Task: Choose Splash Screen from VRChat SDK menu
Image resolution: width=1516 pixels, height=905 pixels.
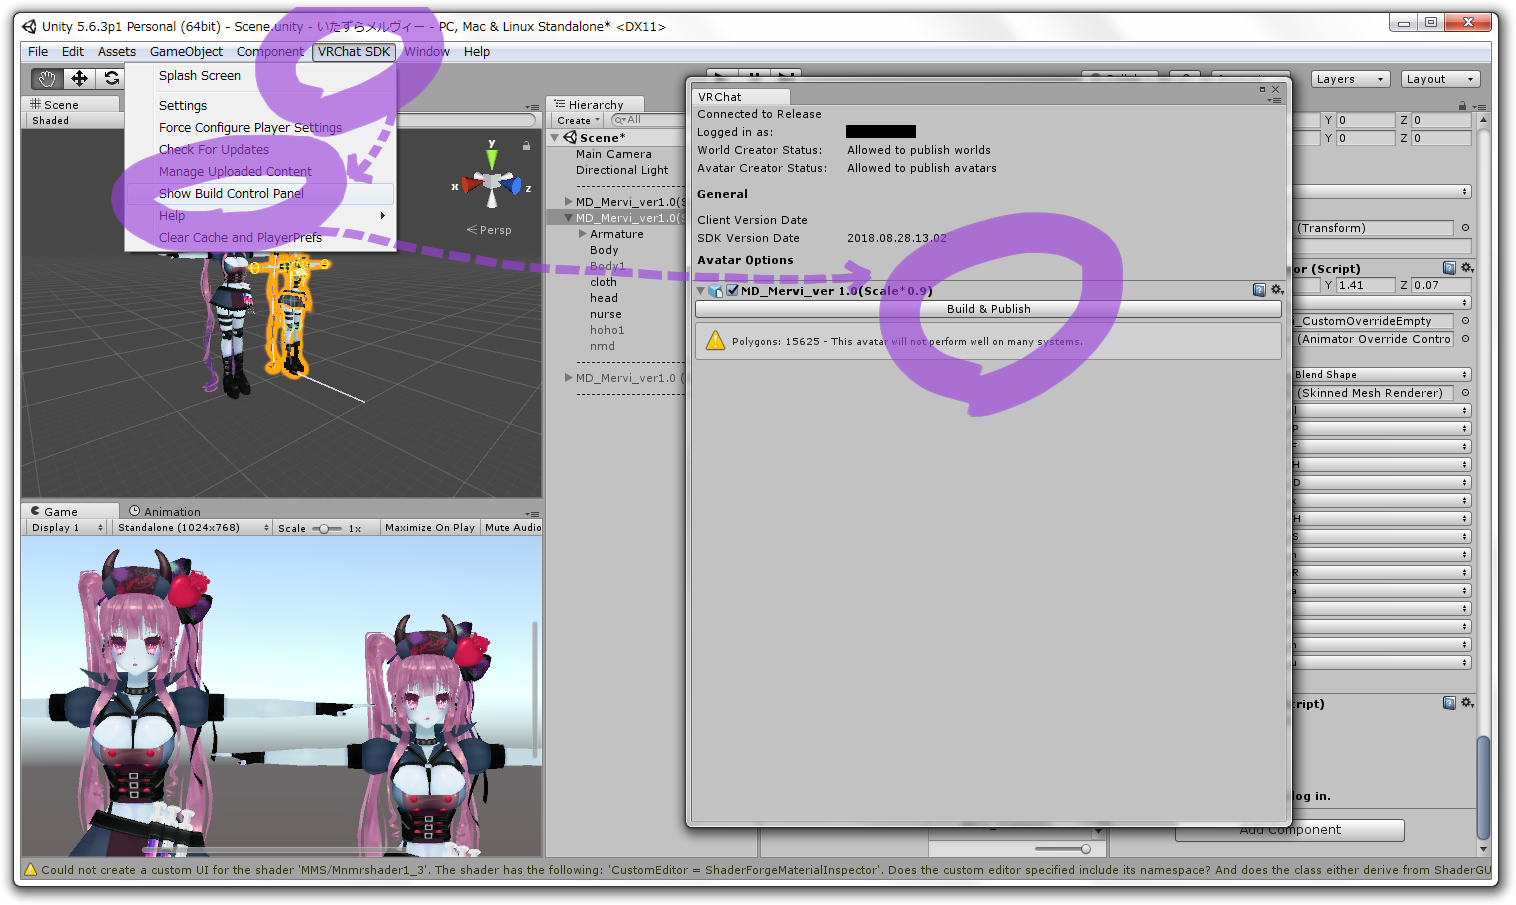Action: [x=260, y=76]
